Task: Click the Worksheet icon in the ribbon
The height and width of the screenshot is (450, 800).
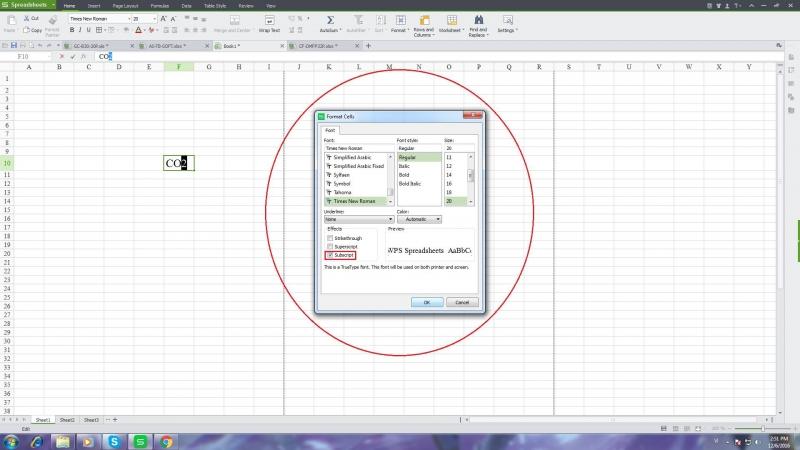Action: (451, 21)
